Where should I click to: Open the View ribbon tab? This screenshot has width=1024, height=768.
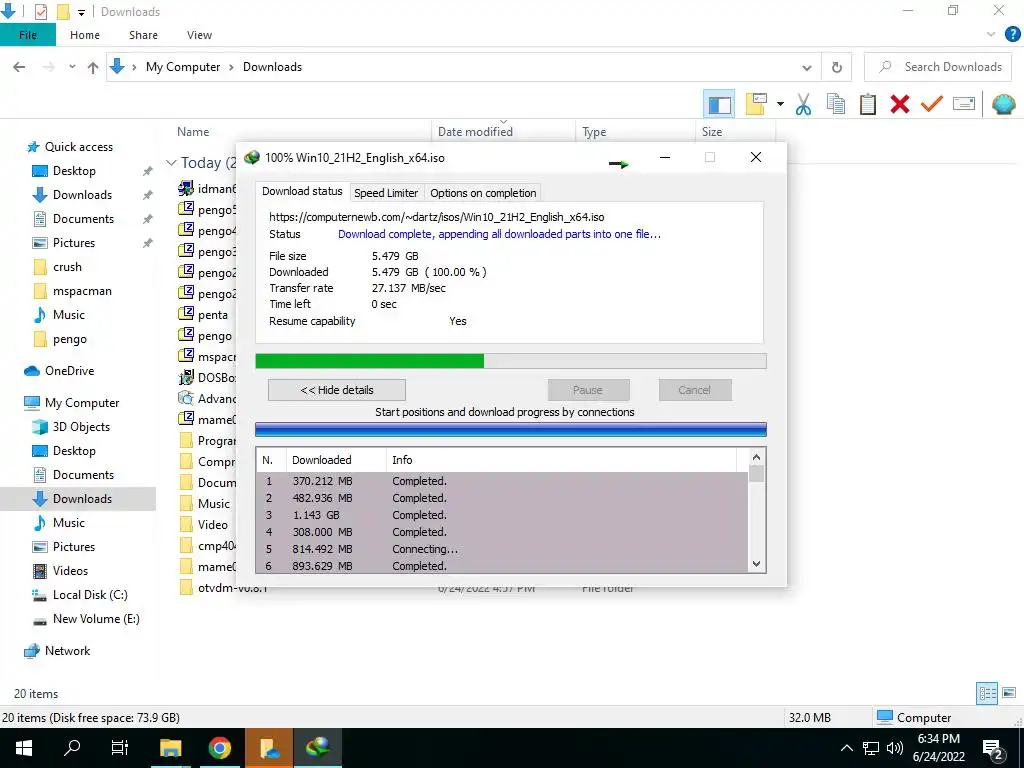tap(199, 35)
